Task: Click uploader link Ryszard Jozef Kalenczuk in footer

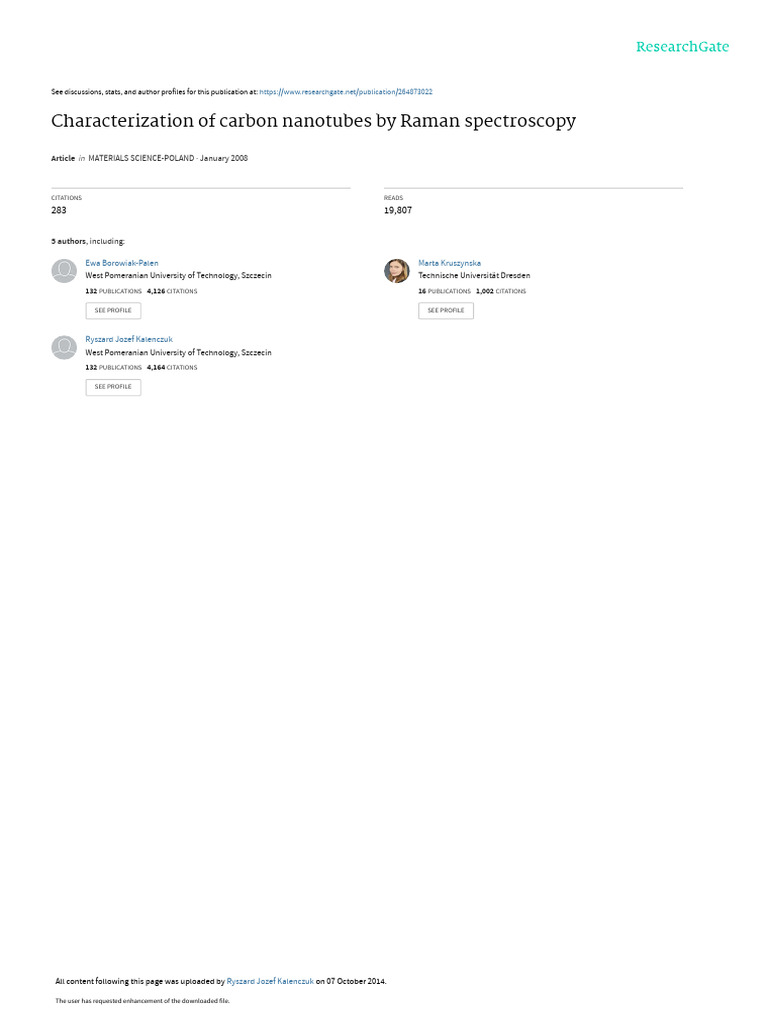Action: click(x=270, y=981)
